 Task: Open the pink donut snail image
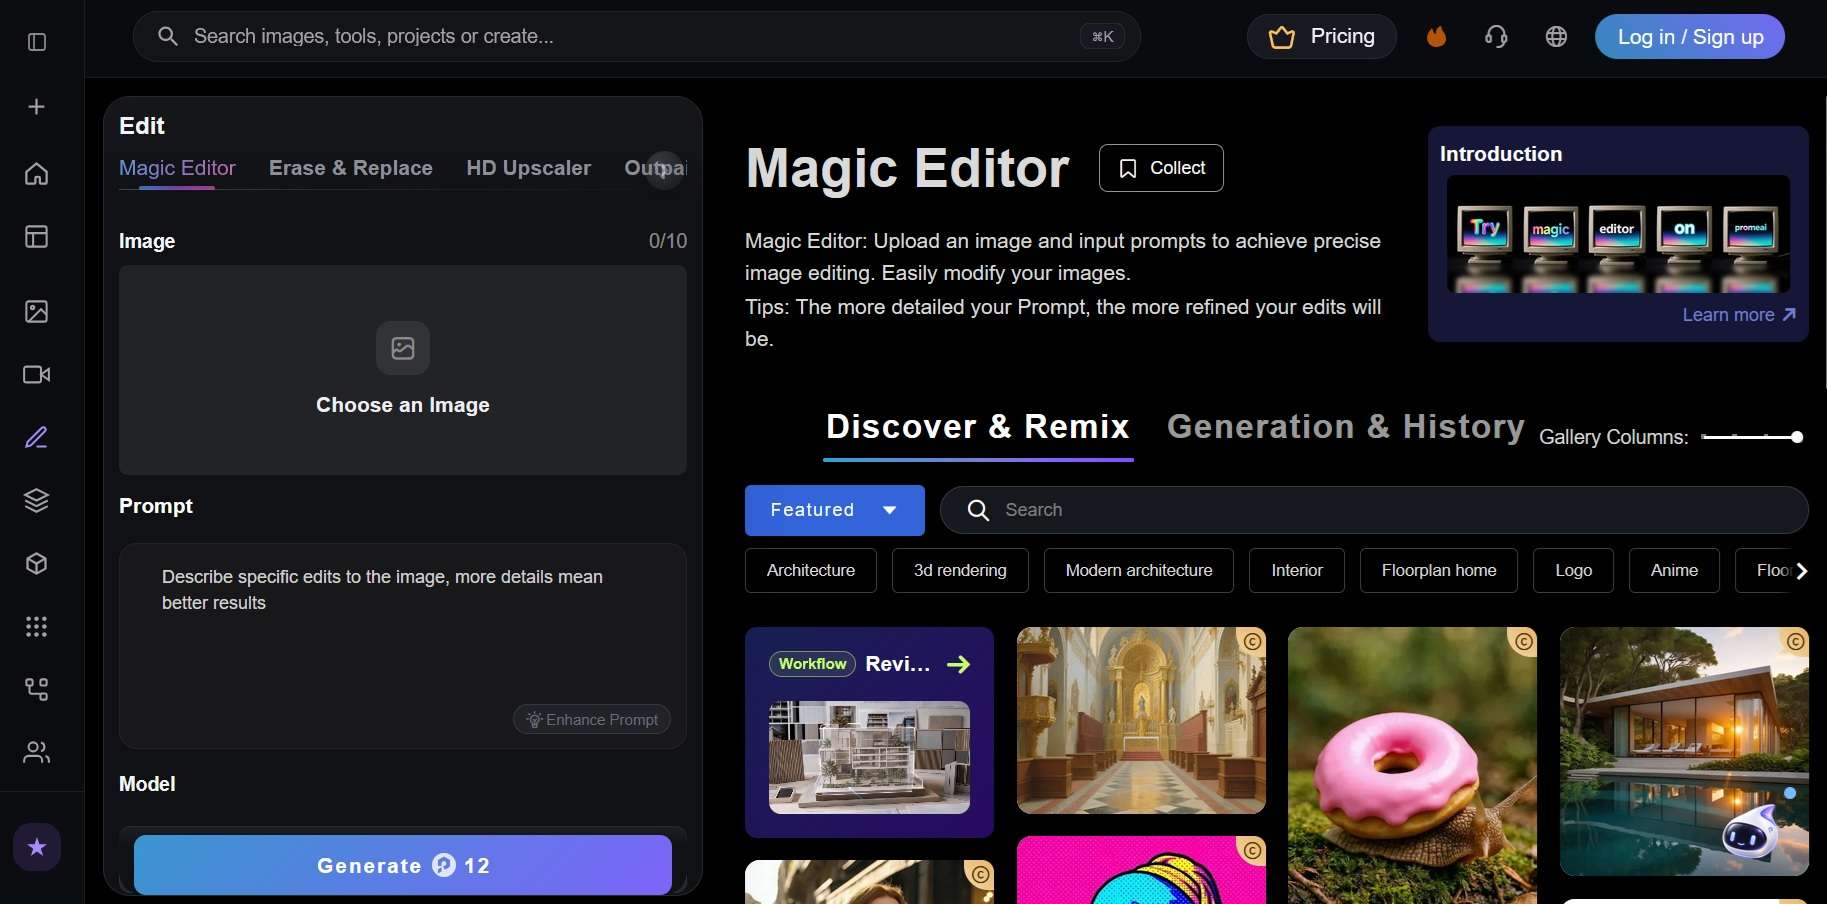point(1412,766)
